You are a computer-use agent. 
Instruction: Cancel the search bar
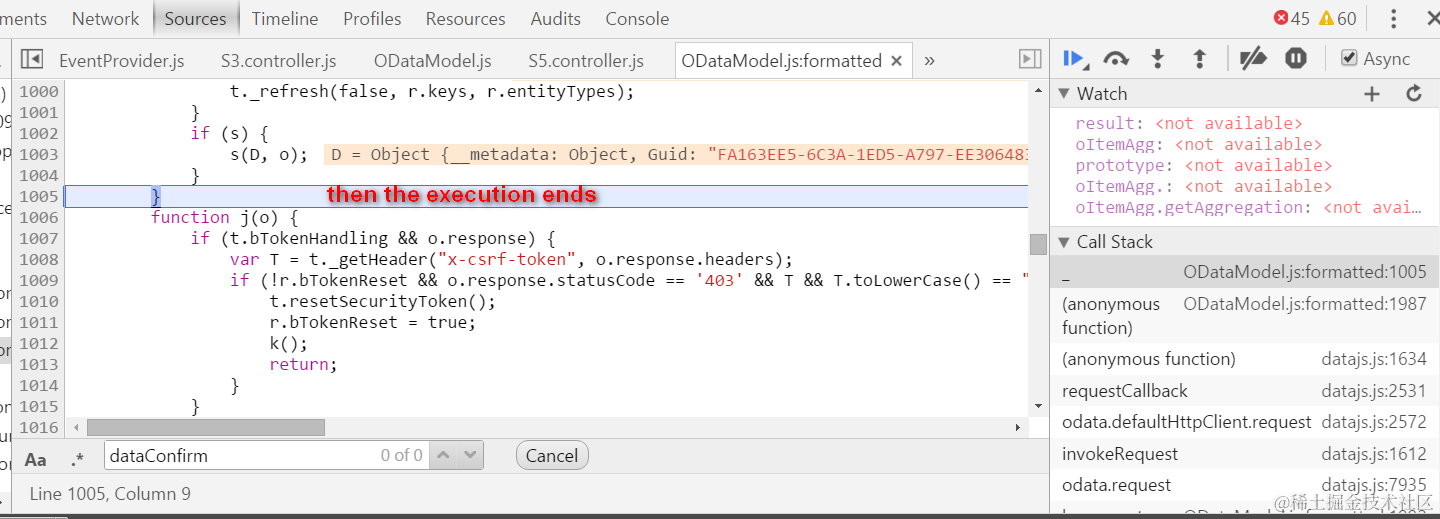coord(552,456)
